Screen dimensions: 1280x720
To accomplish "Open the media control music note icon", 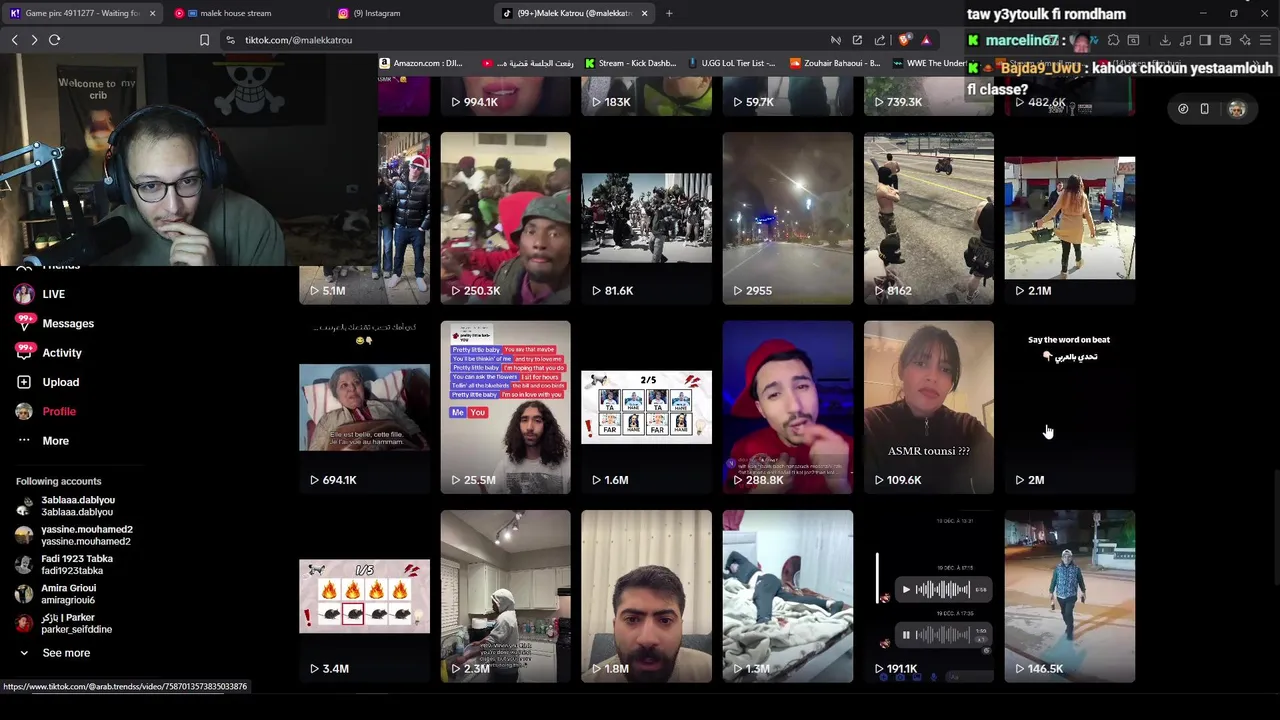I will 1185,40.
